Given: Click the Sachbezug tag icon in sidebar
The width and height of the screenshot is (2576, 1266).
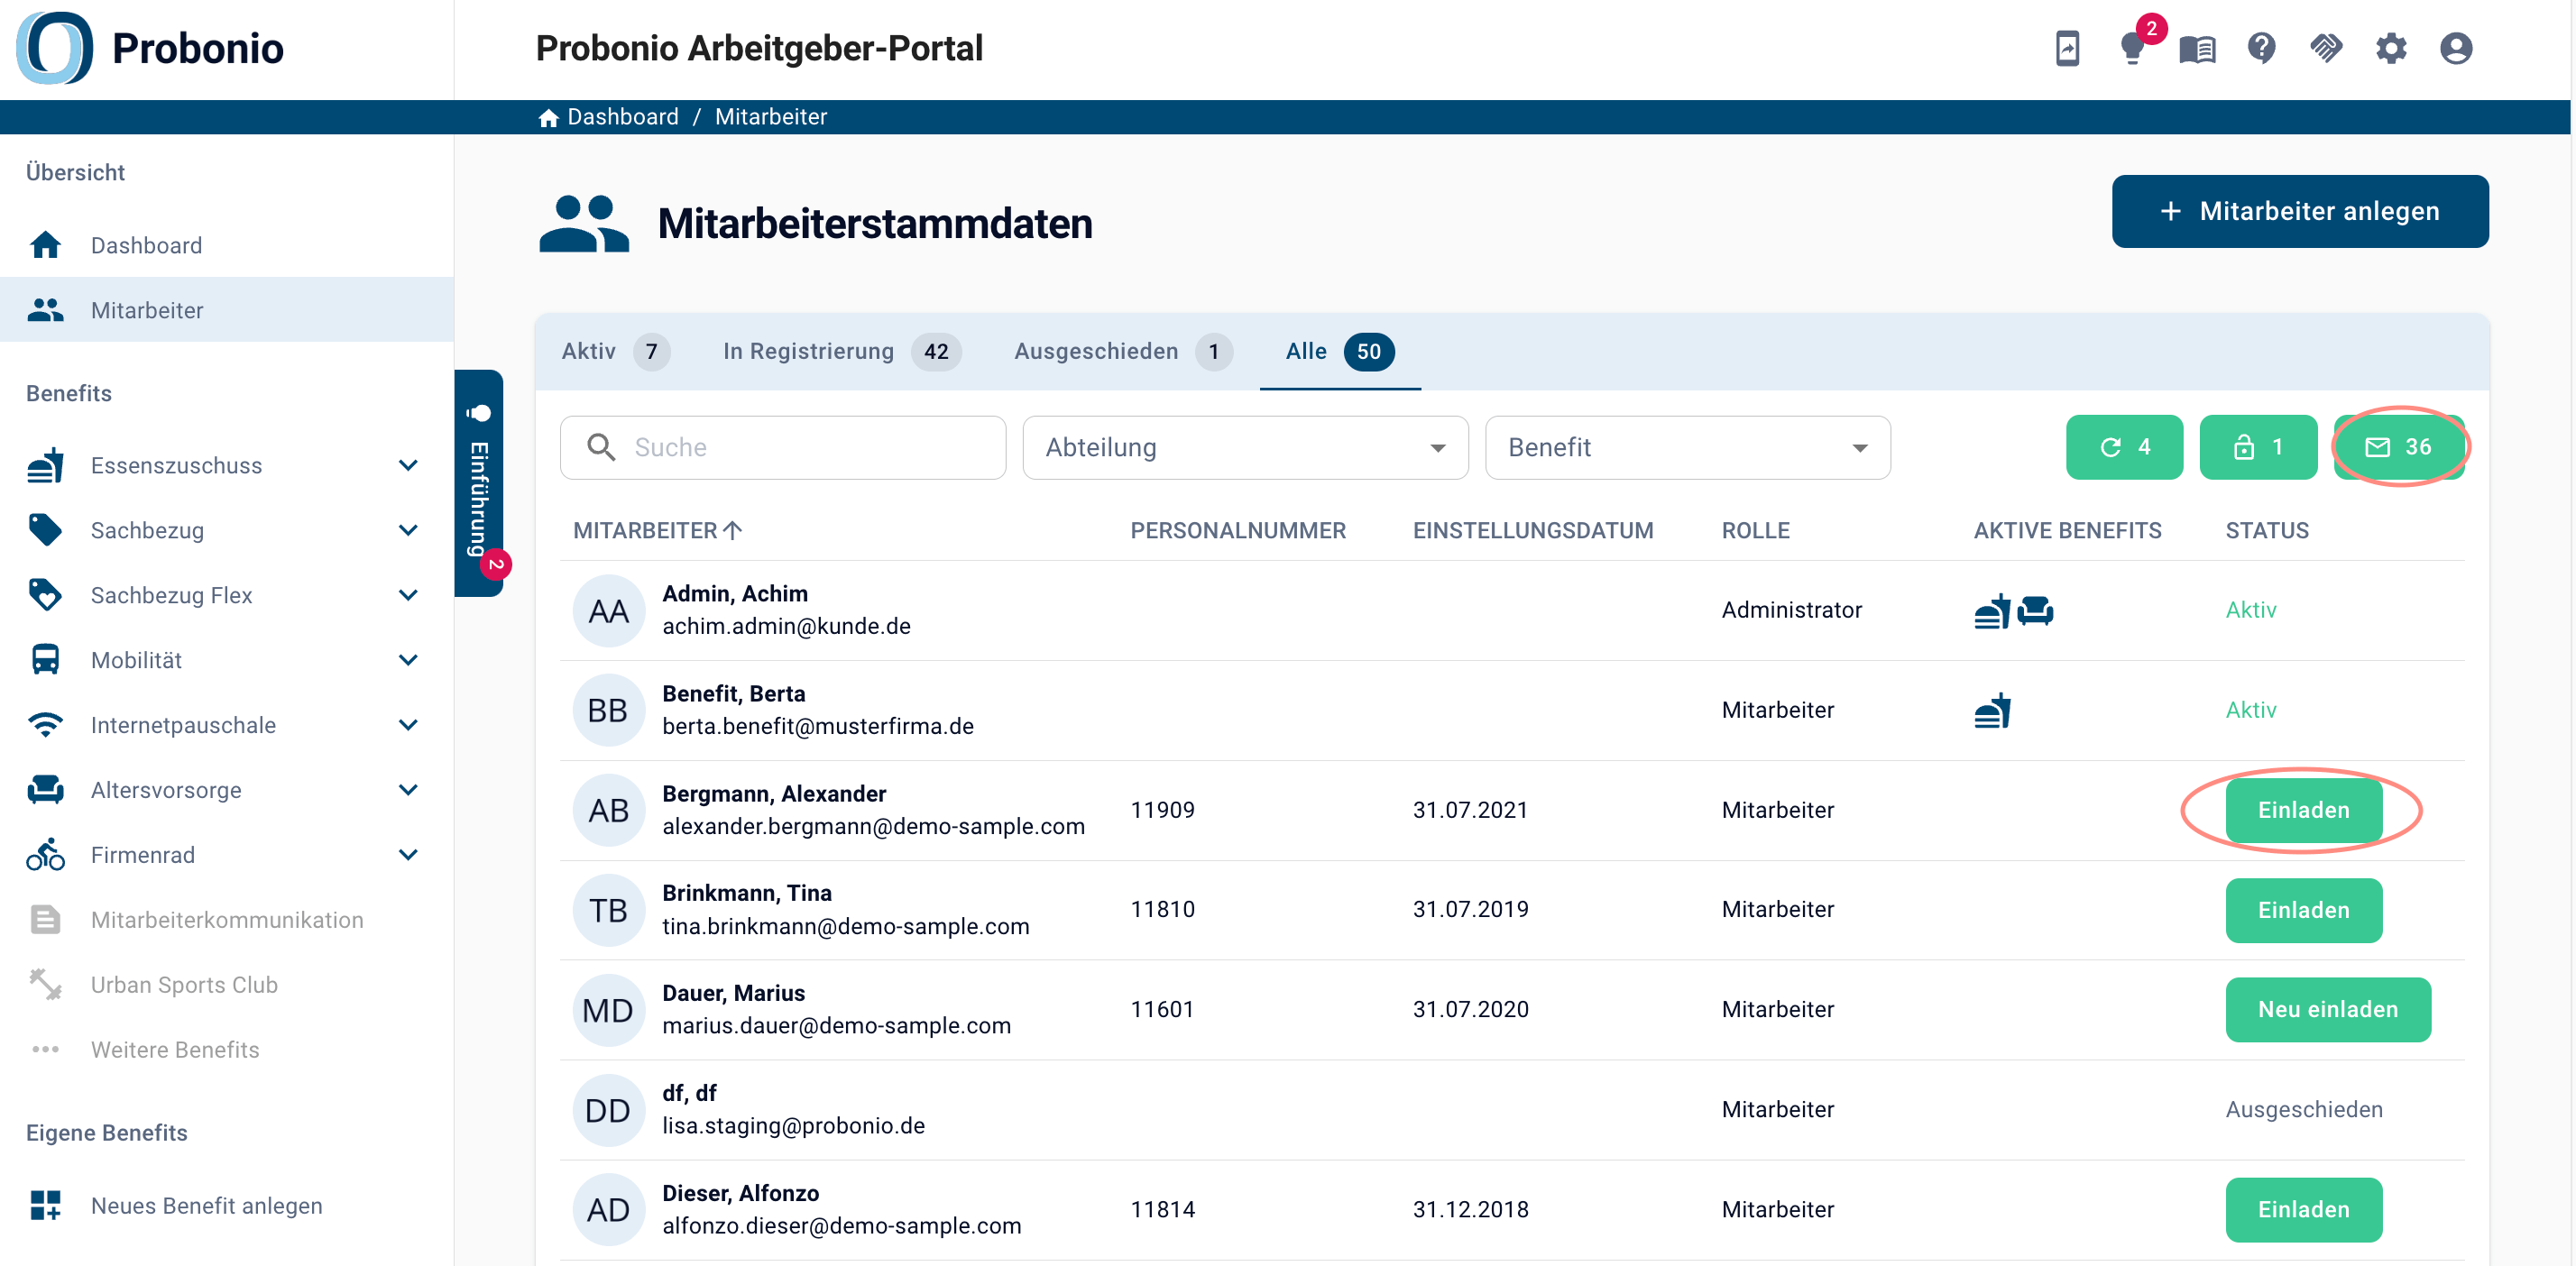Looking at the screenshot, I should coord(45,530).
